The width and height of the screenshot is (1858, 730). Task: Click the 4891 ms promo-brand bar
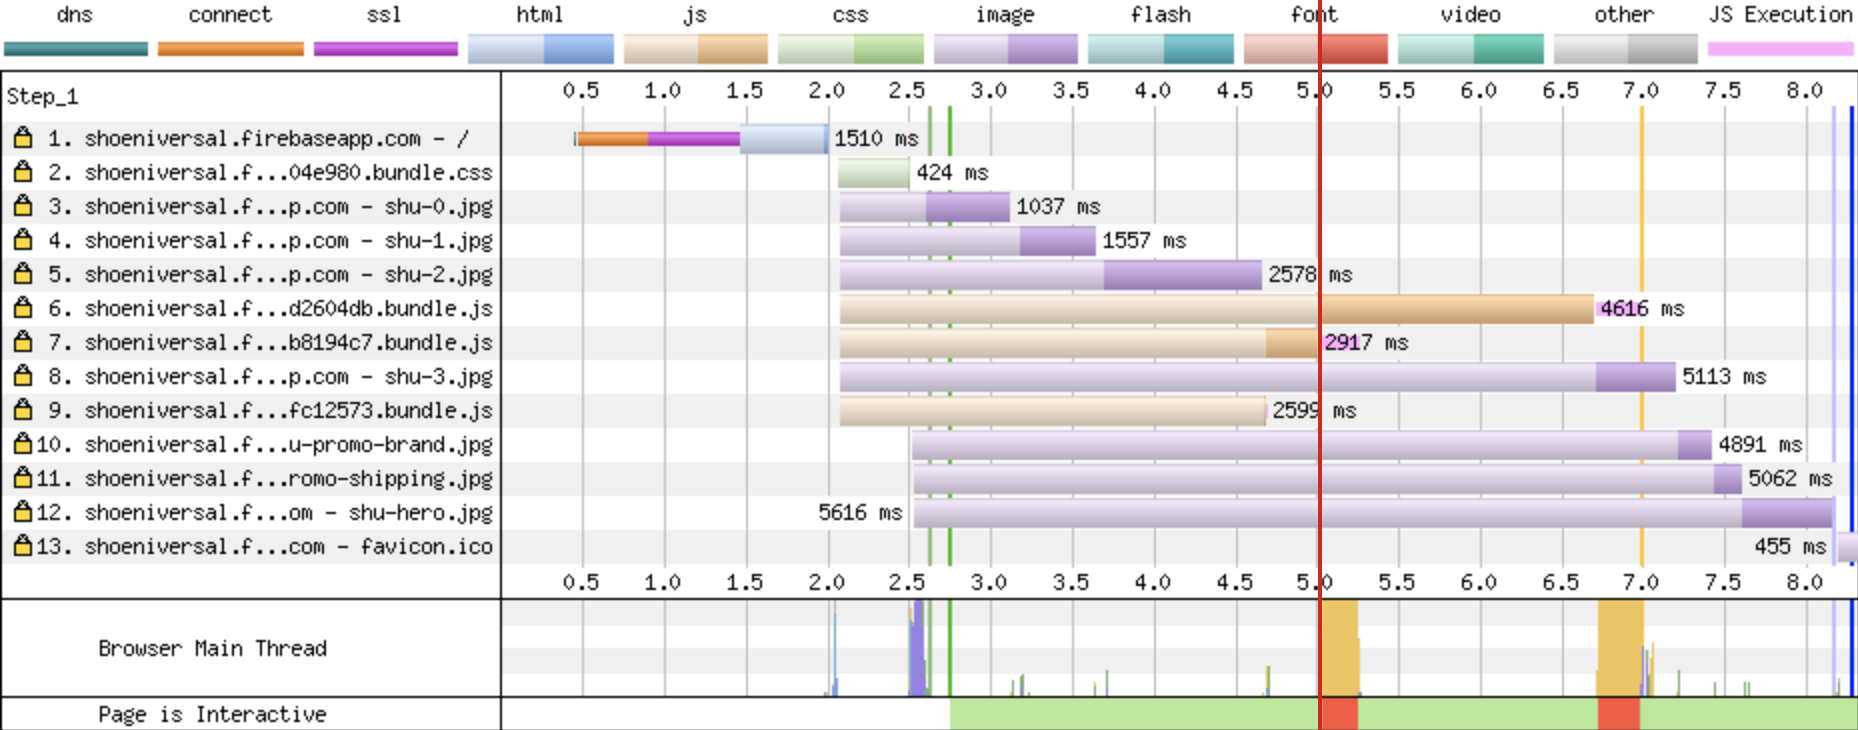pyautogui.click(x=1312, y=444)
